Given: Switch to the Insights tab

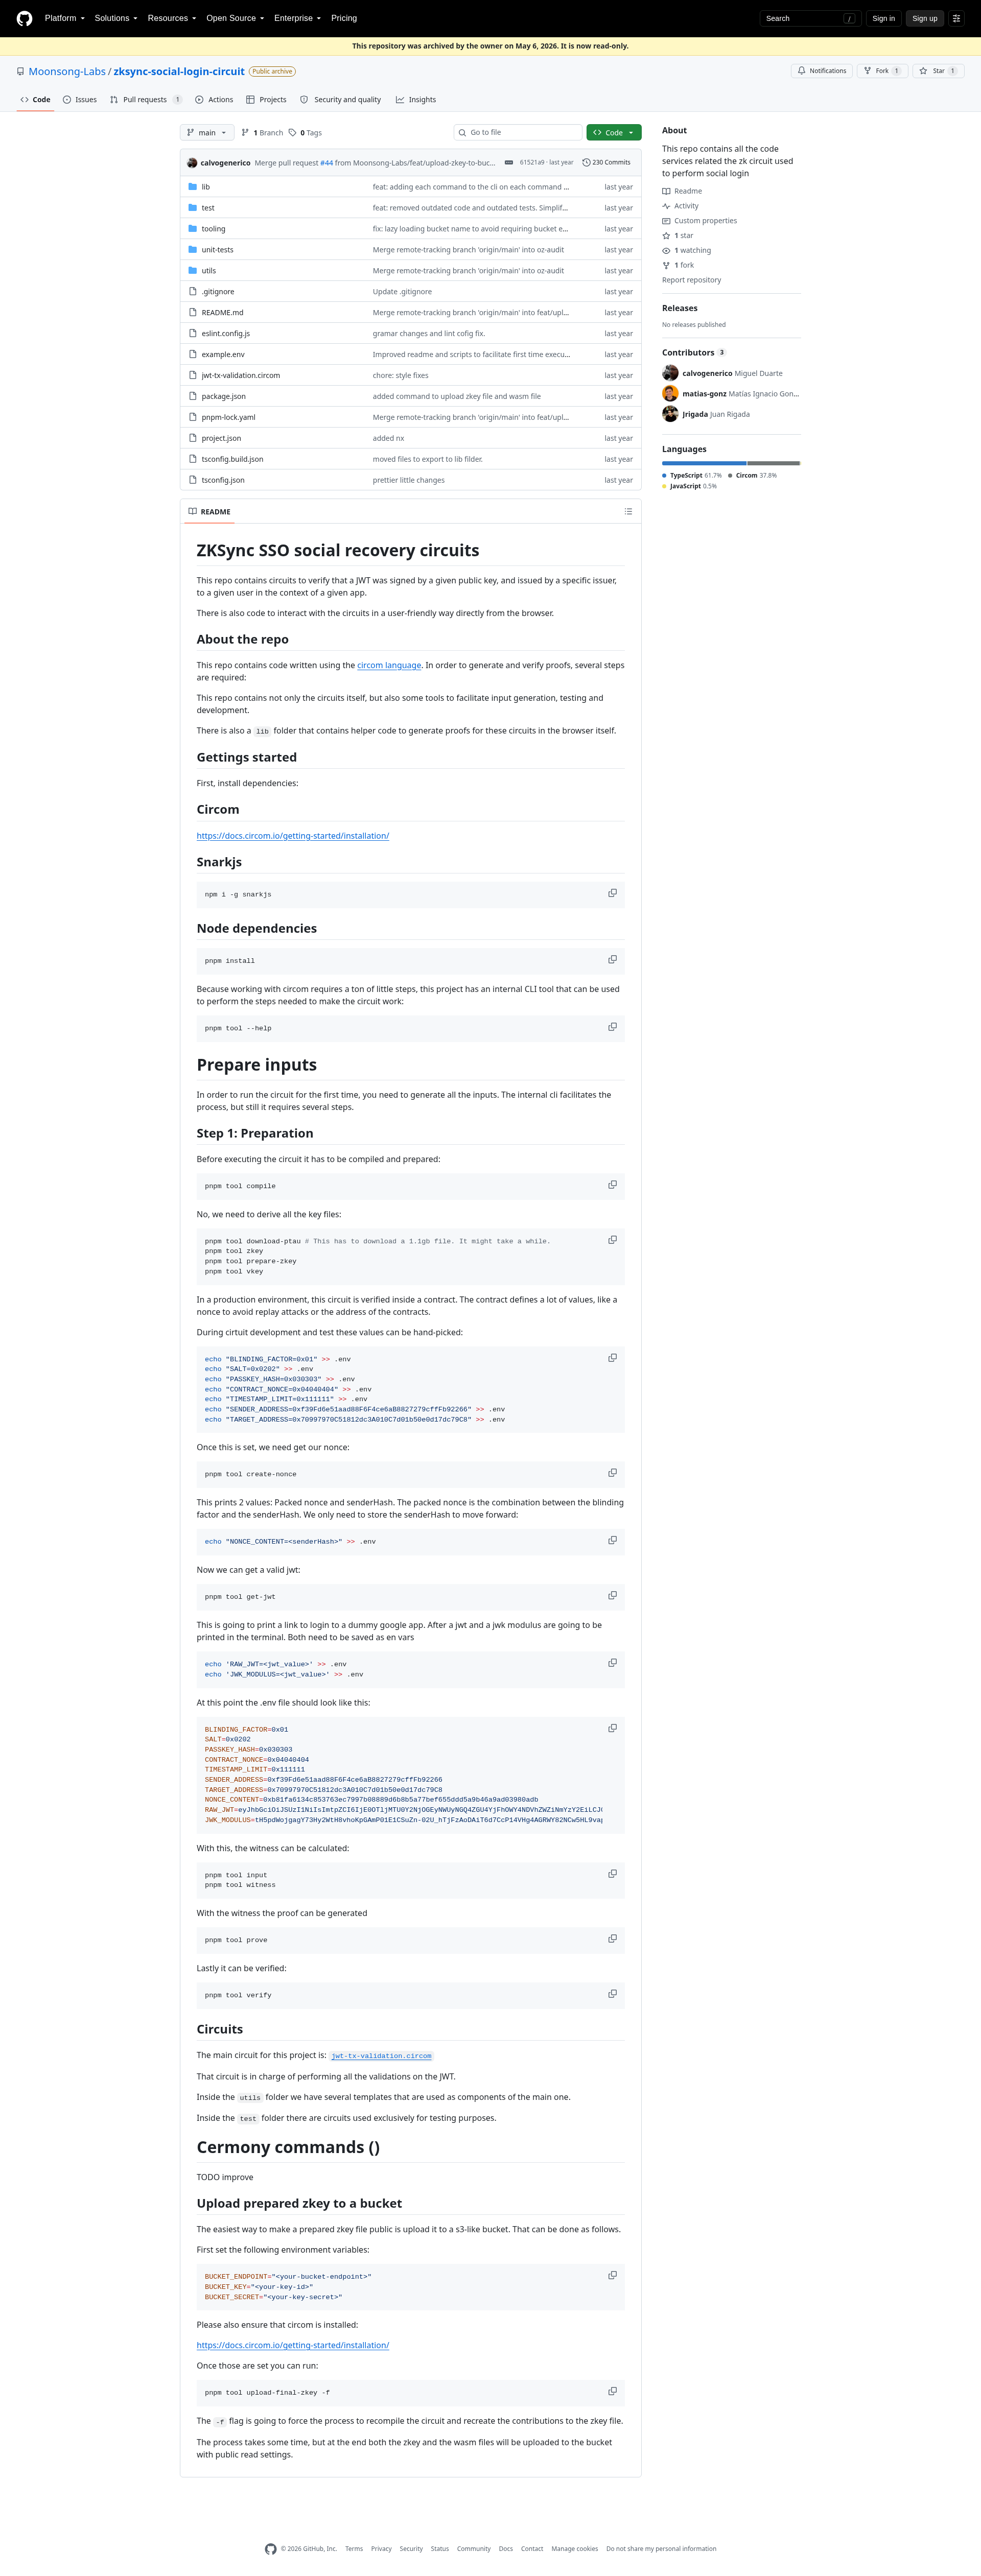Looking at the screenshot, I should click(416, 100).
